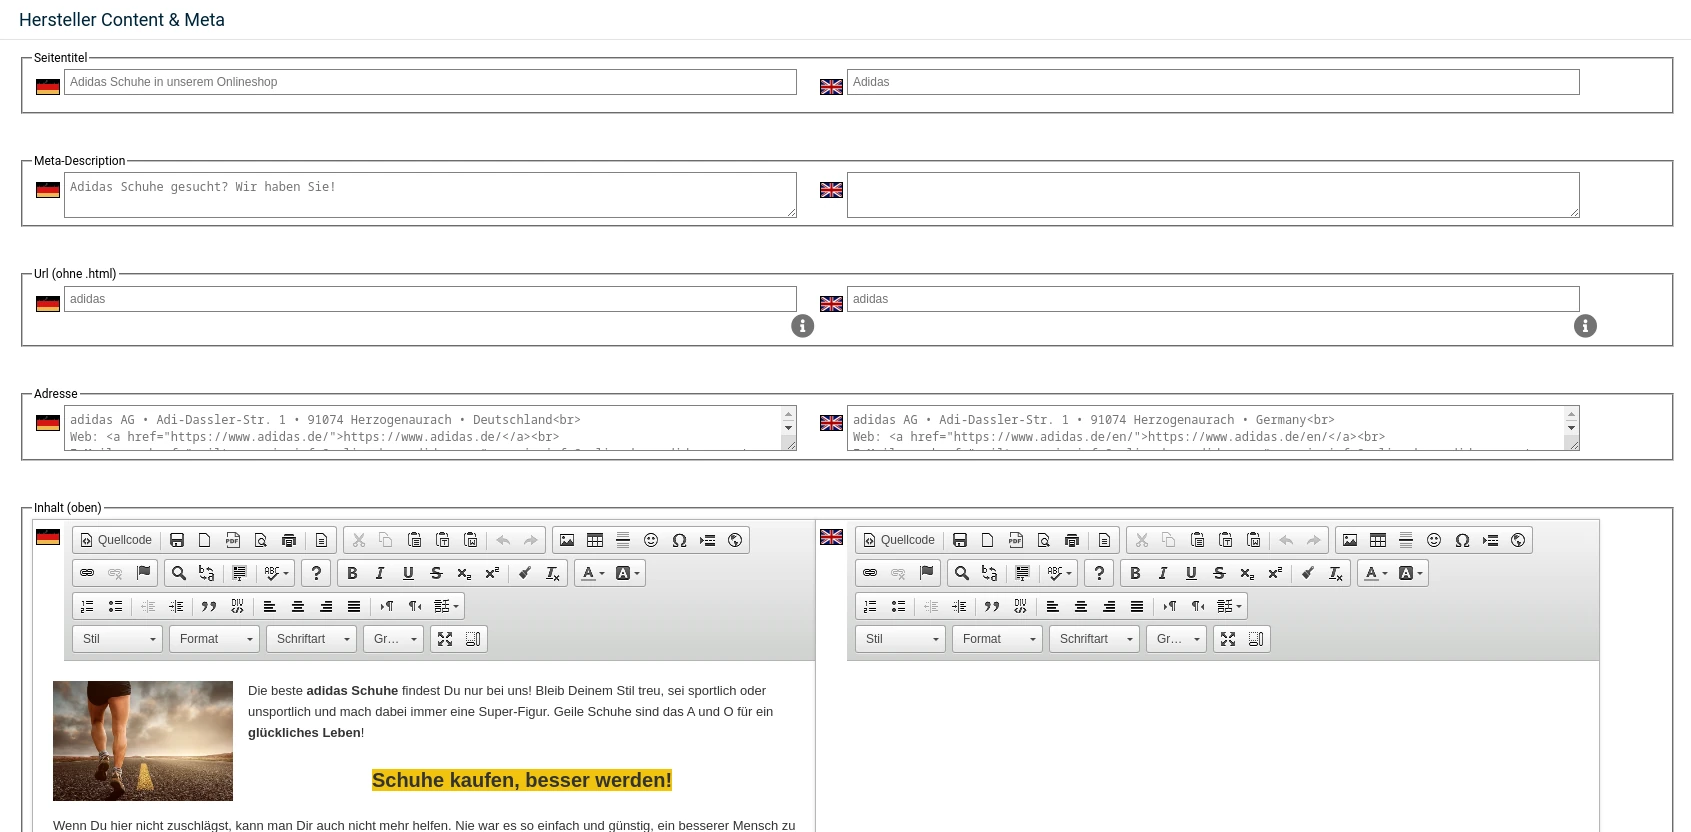Open text color picker in English editor
Viewport: 1691px width, 832px height.
pyautogui.click(x=1376, y=573)
